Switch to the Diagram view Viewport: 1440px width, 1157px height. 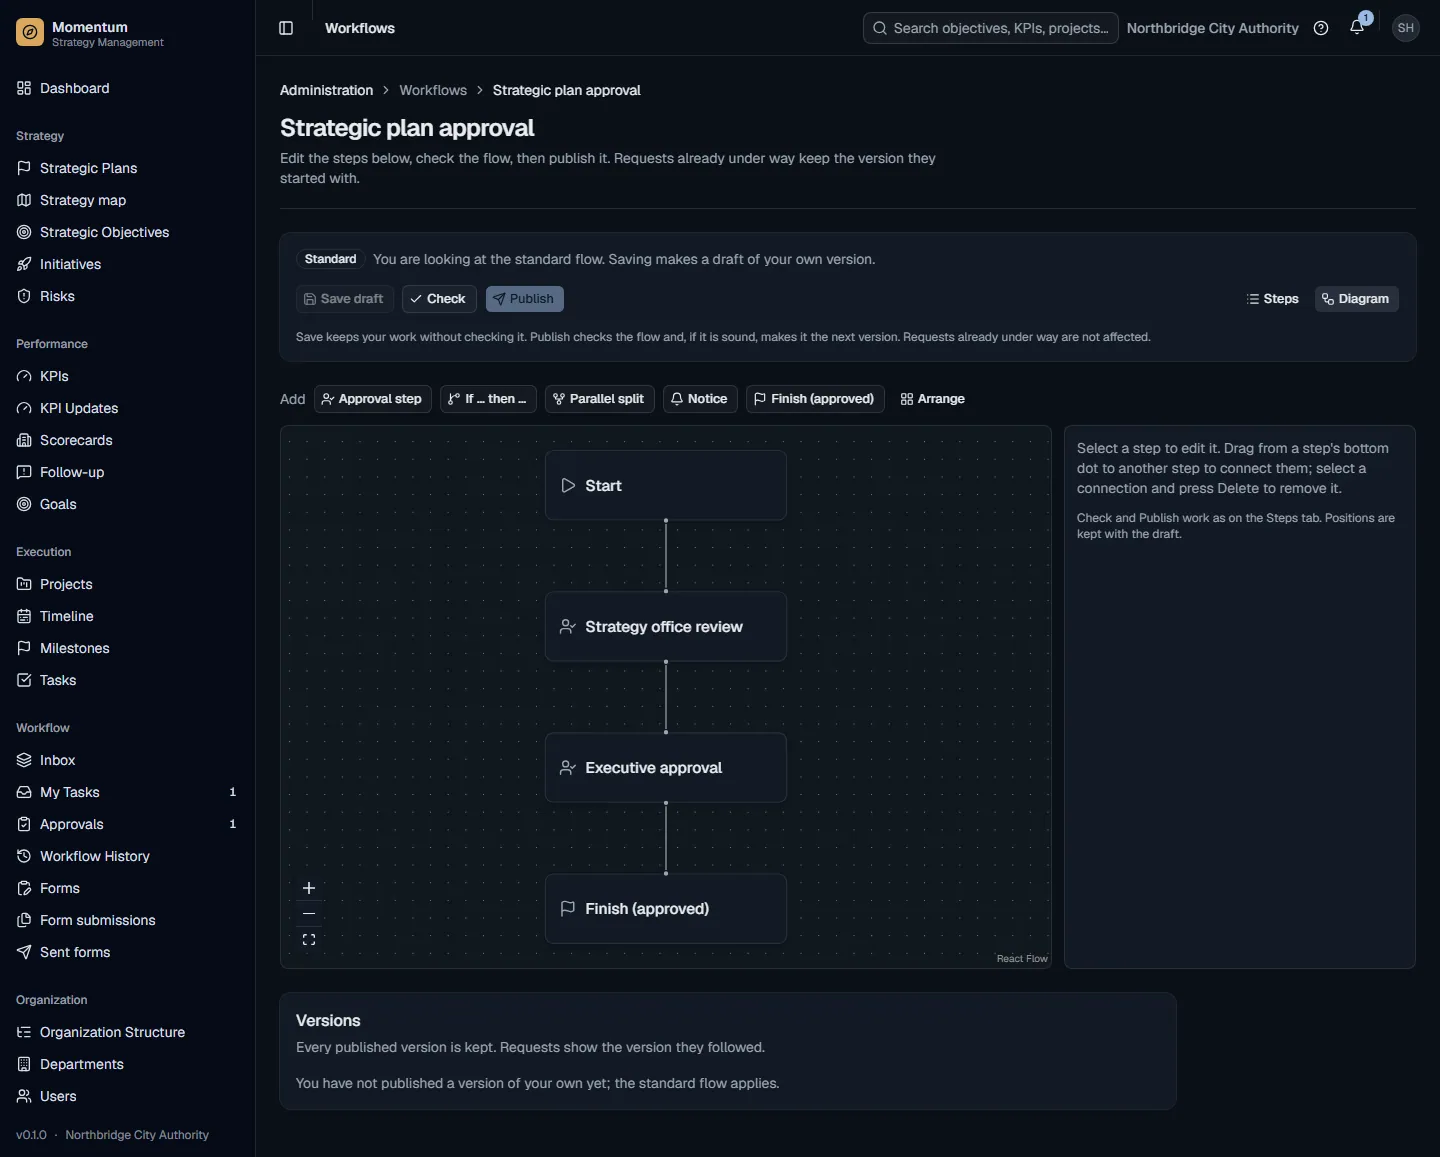coord(1356,299)
